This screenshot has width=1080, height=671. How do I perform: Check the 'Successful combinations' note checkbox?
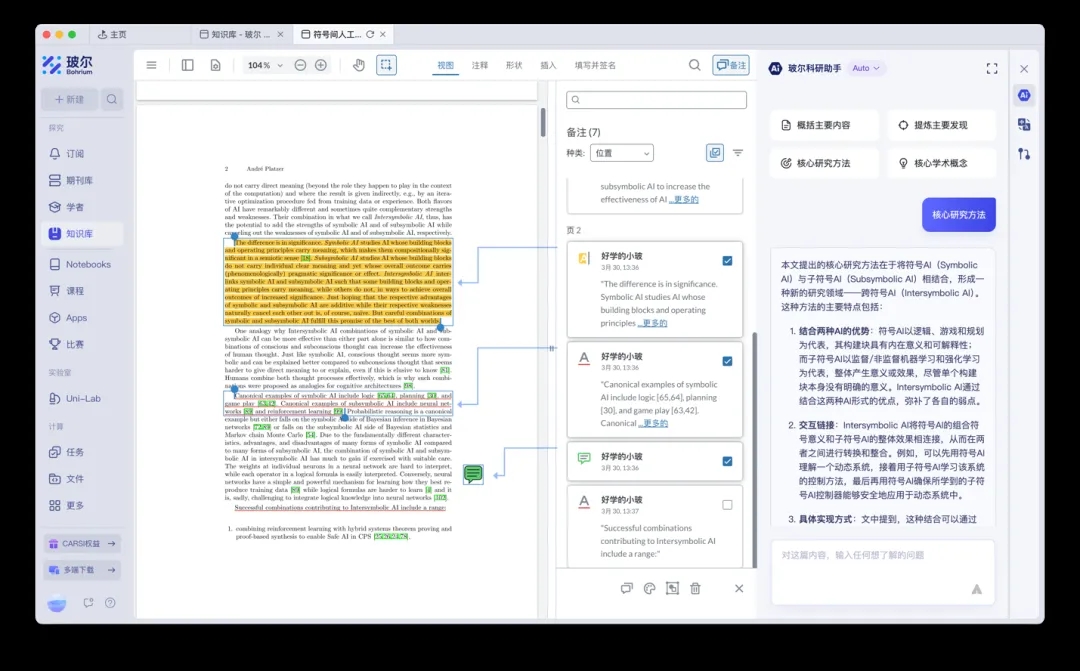click(x=727, y=505)
